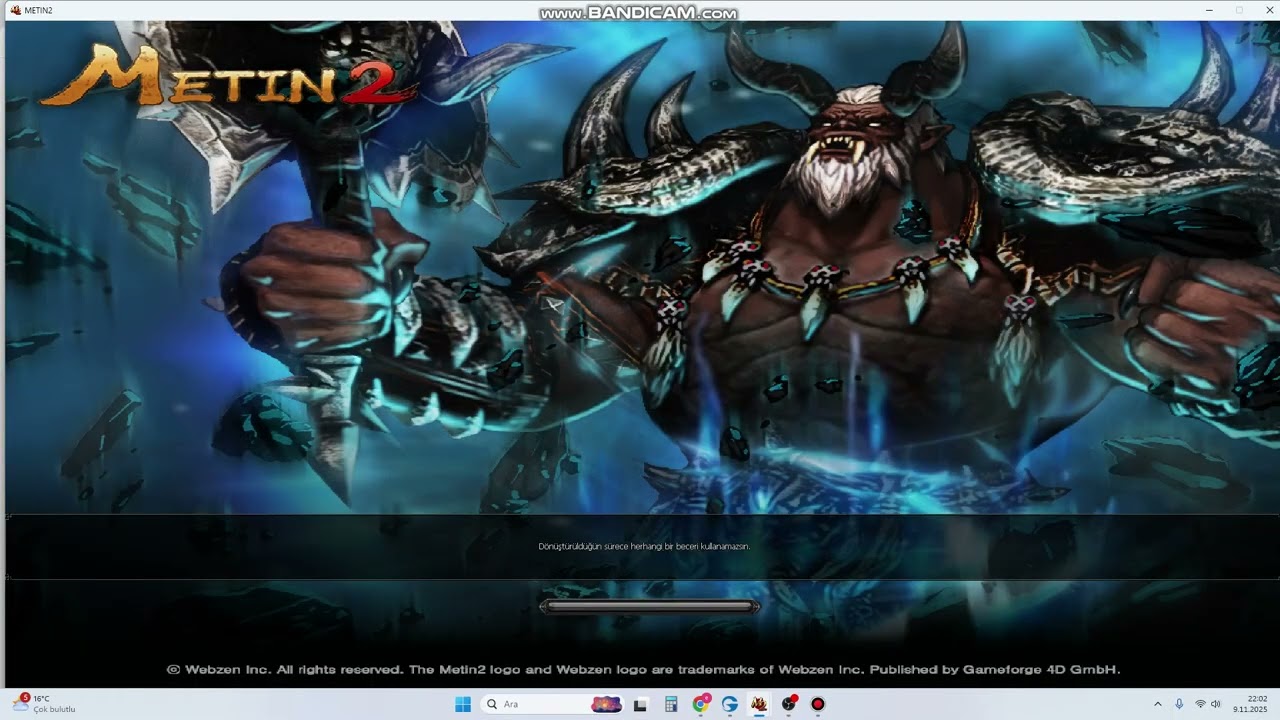The image size is (1280, 720).
Task: Minimize the METIN2 window
Action: tap(1209, 10)
